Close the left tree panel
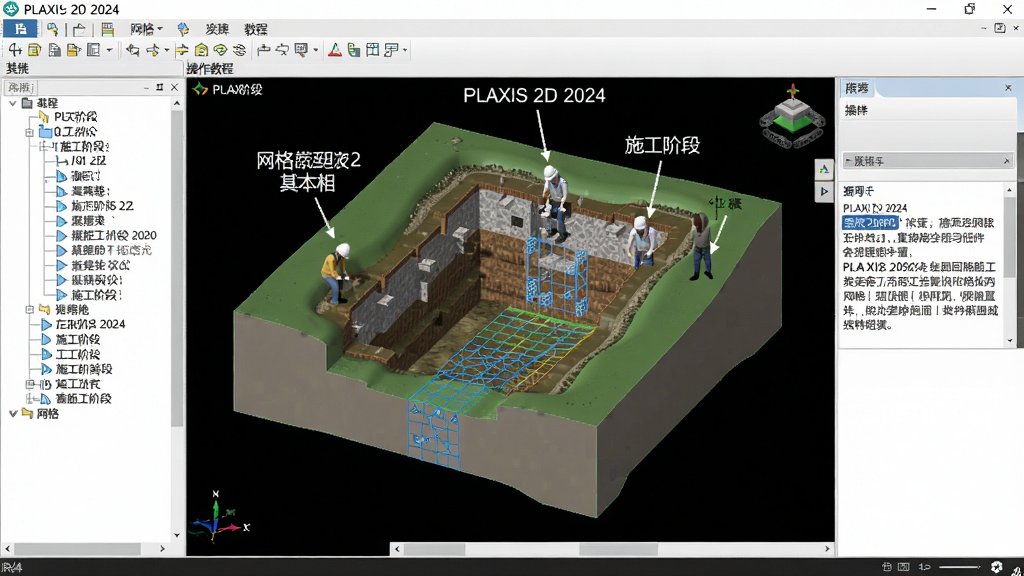Image resolution: width=1024 pixels, height=576 pixels. pos(174,87)
